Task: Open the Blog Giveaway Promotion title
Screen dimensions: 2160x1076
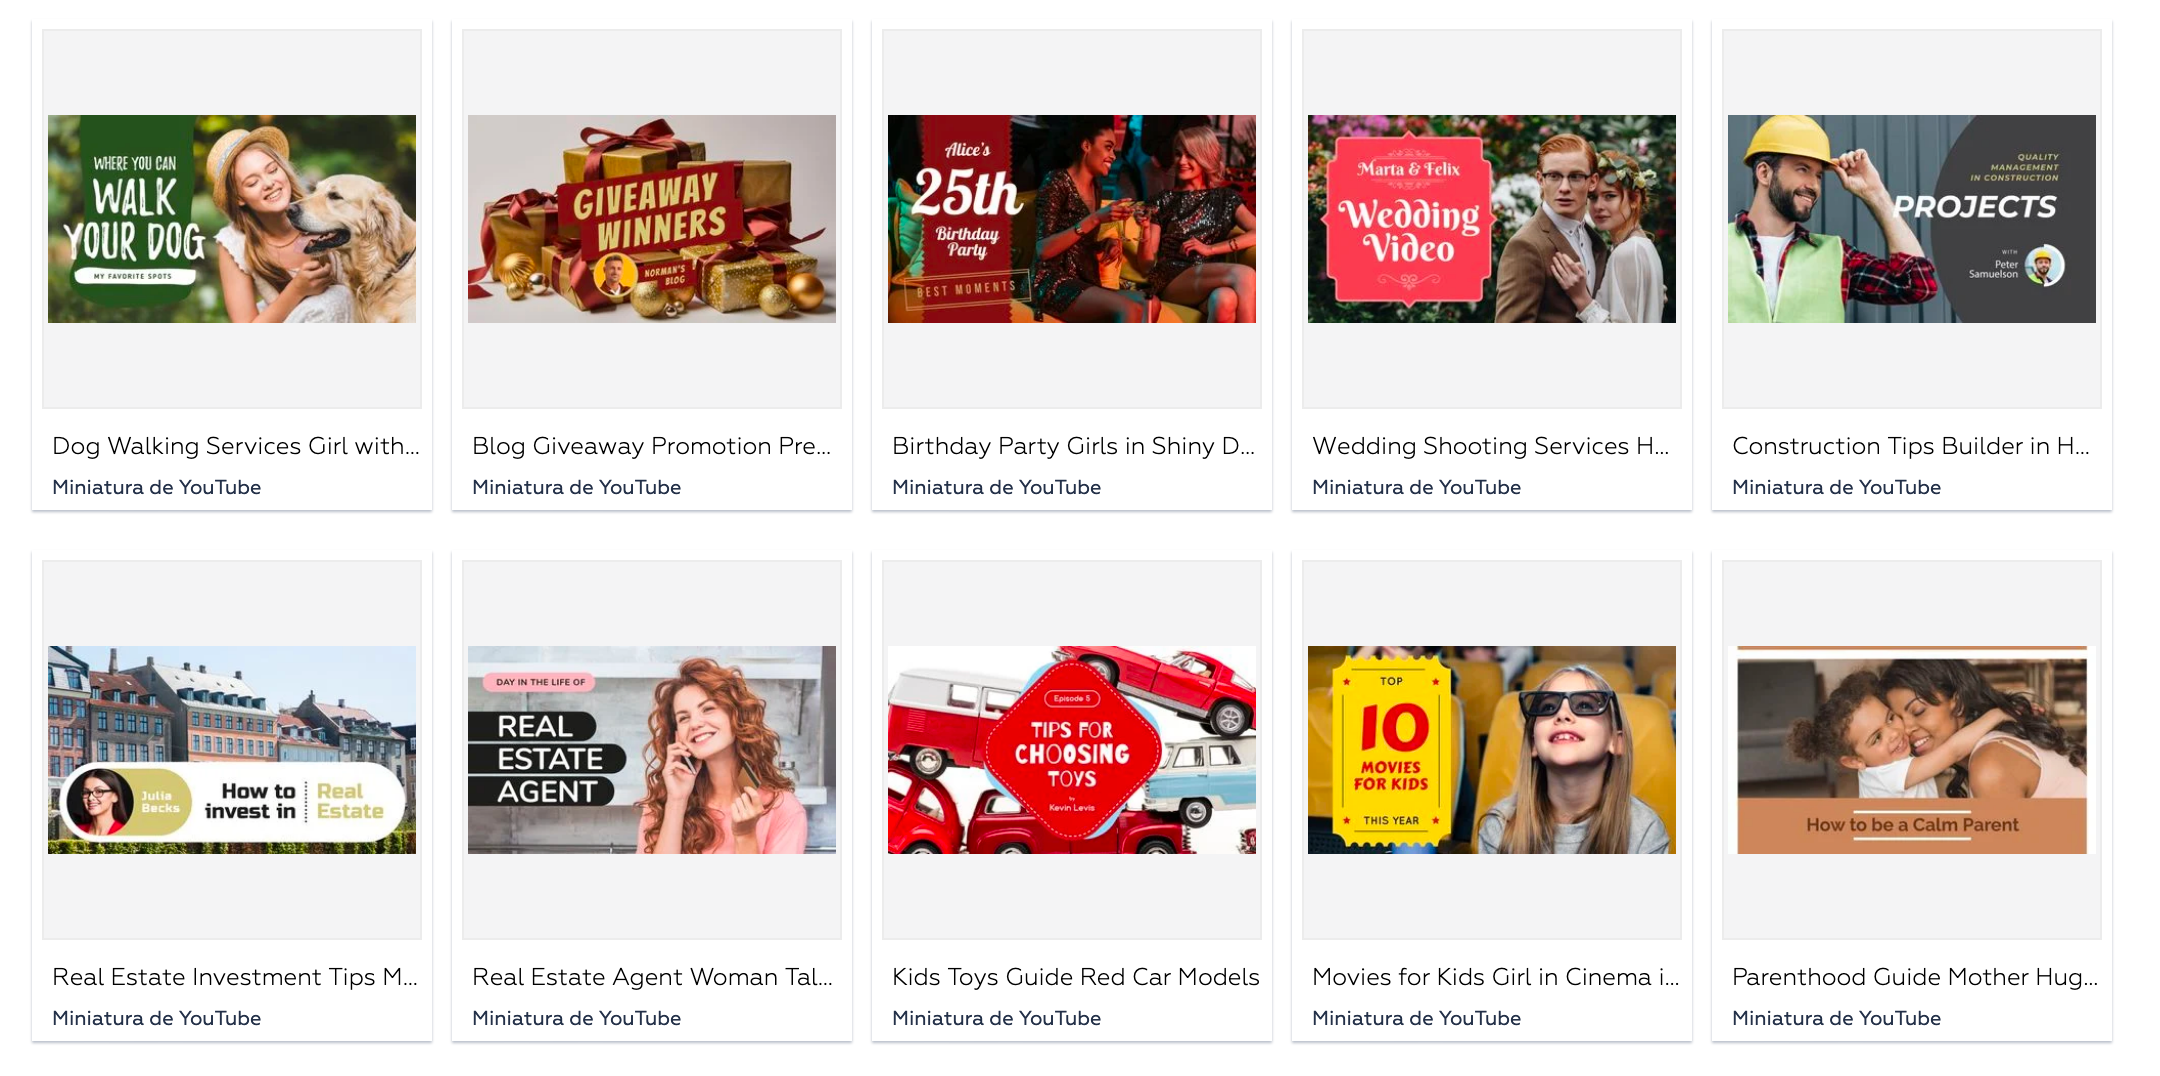Action: tap(652, 446)
